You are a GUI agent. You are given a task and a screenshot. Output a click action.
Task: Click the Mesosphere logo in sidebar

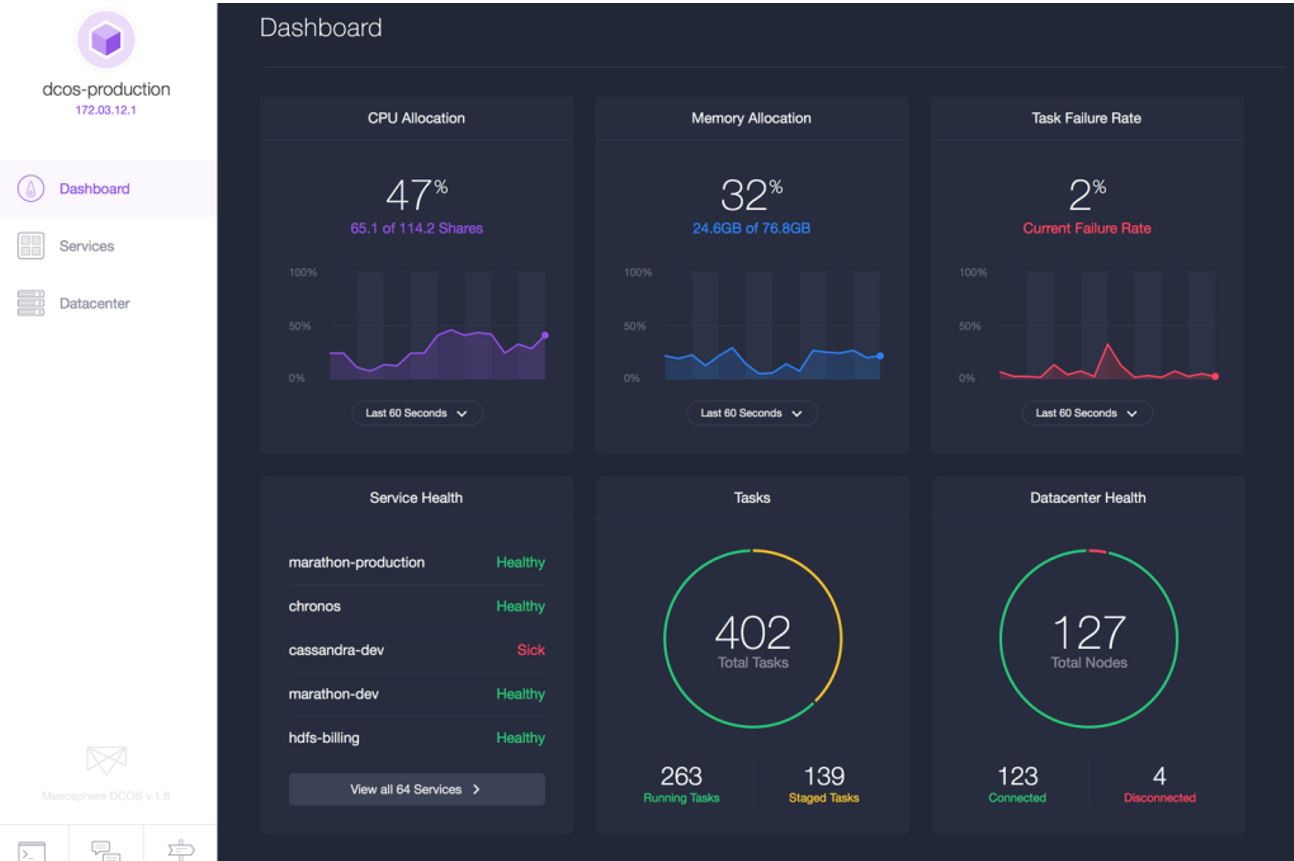pyautogui.click(x=107, y=763)
